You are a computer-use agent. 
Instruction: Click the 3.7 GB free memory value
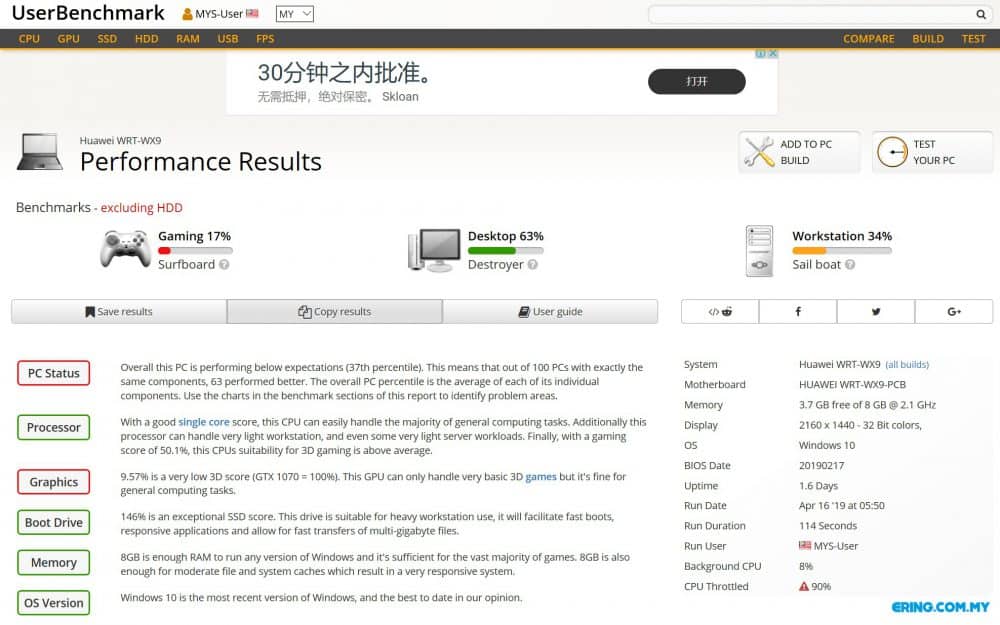[867, 405]
